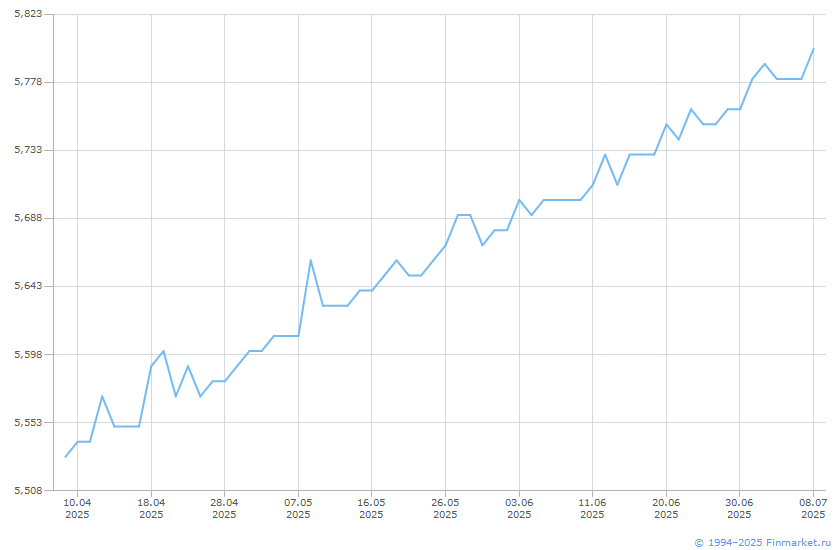
Task: Open the Finmarket.ru copyright link
Action: pos(762,543)
